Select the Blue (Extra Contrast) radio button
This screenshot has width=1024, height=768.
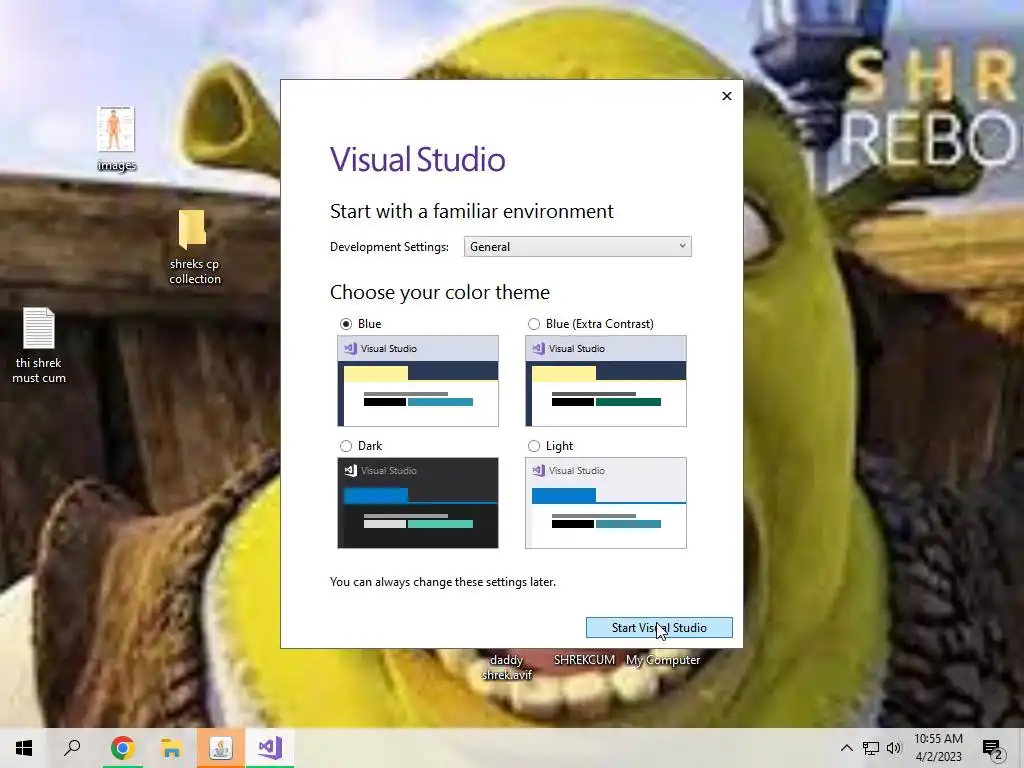[x=534, y=324]
